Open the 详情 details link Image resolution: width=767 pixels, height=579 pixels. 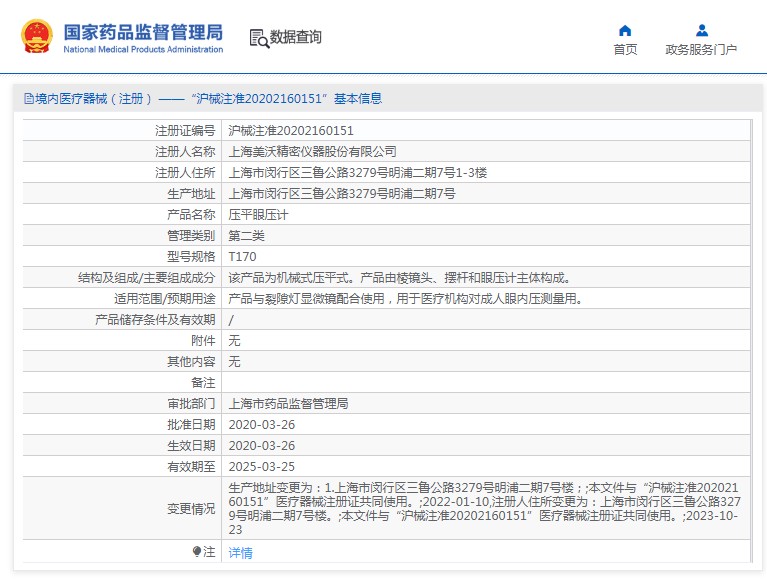[240, 553]
